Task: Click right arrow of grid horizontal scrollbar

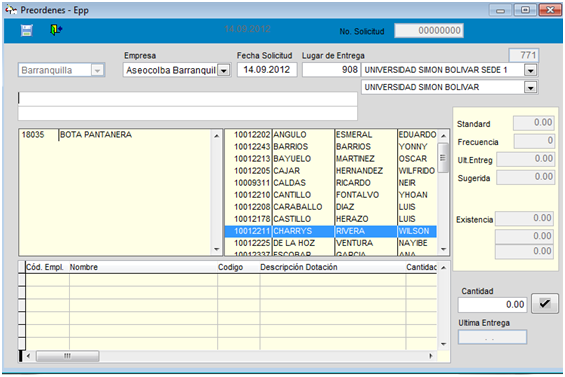Action: click(x=431, y=356)
